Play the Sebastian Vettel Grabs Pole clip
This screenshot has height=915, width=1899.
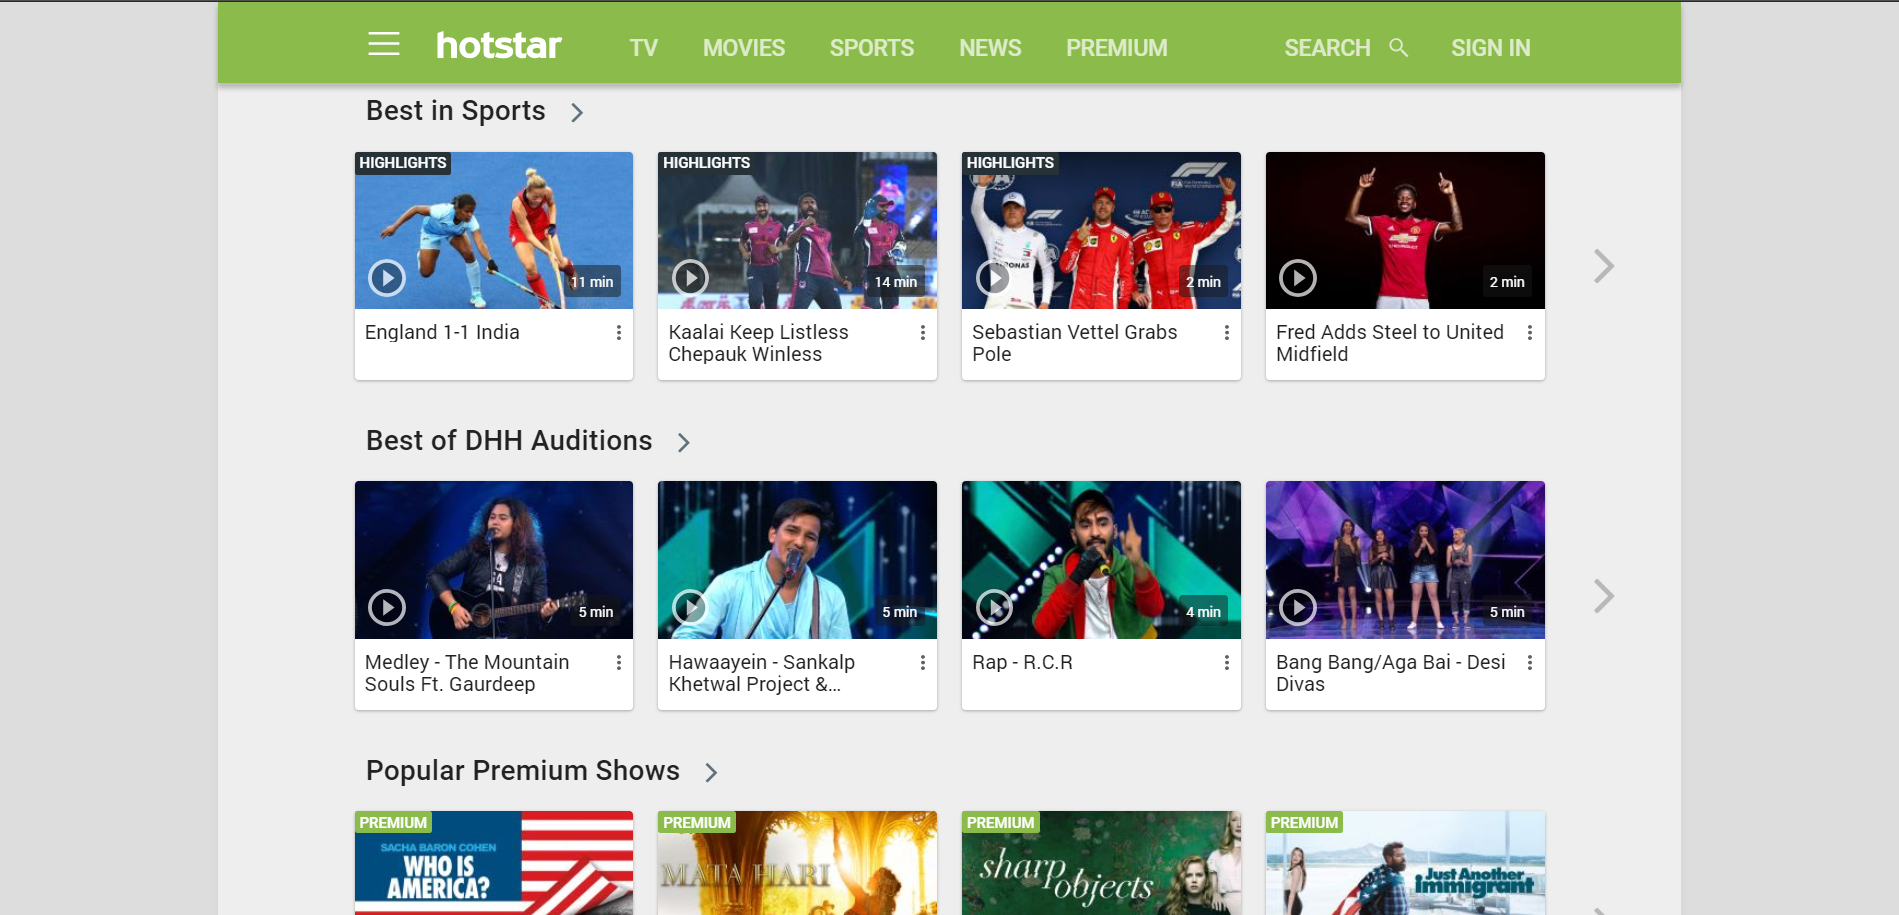click(x=994, y=278)
